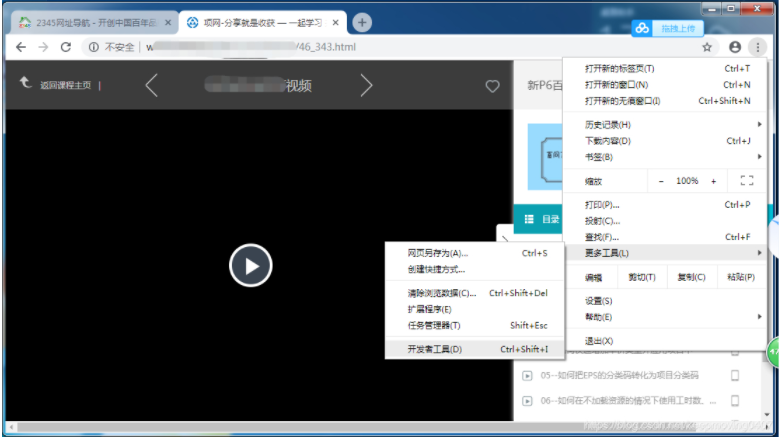Screen dimensions: 779x437
Task: Open a new tab with plus button
Action: coord(362,22)
